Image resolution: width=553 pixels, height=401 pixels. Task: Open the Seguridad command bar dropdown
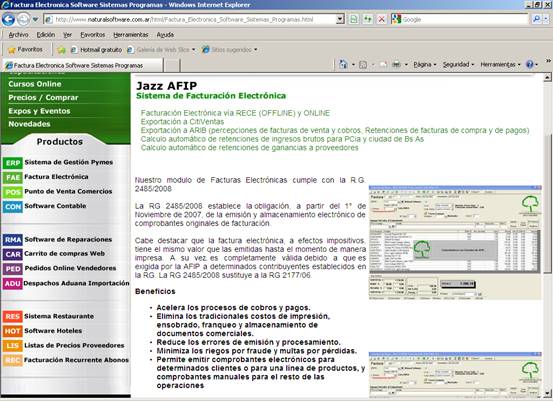point(458,65)
